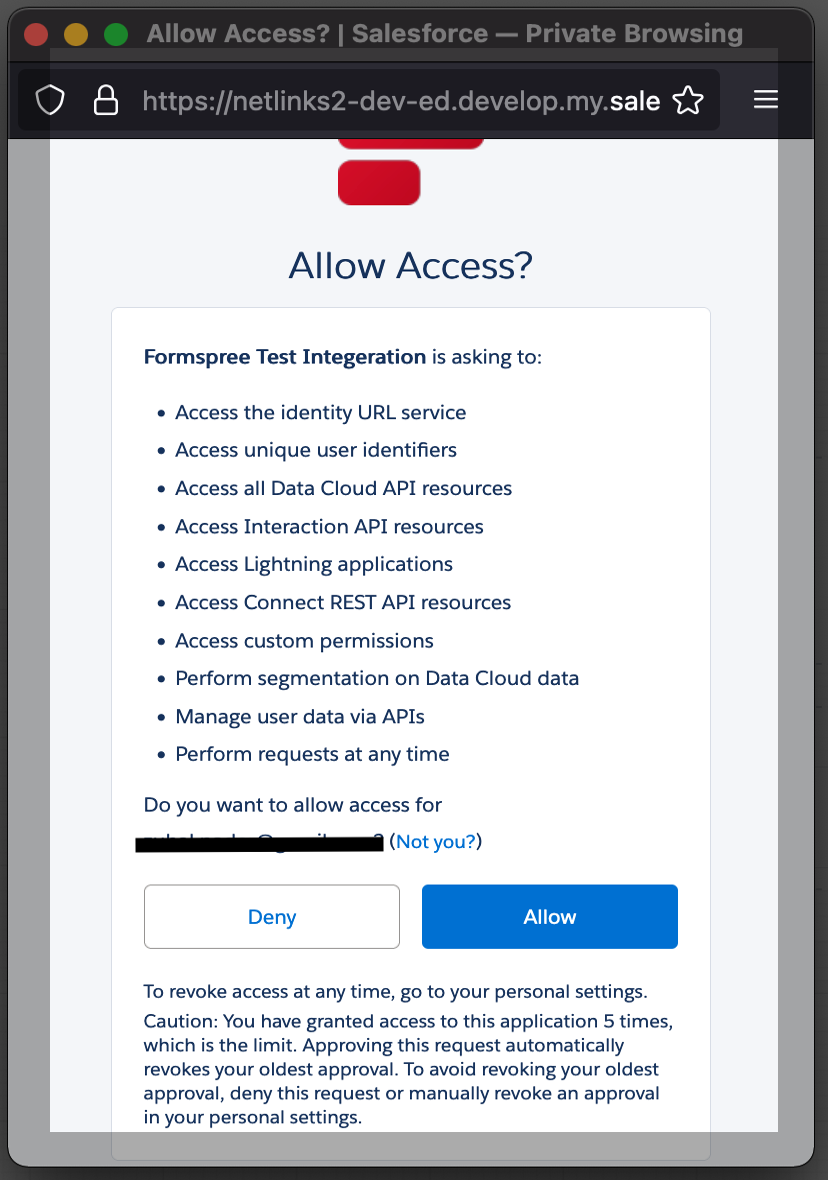Minimize window with yellow traffic light button
The image size is (828, 1180).
tap(76, 33)
